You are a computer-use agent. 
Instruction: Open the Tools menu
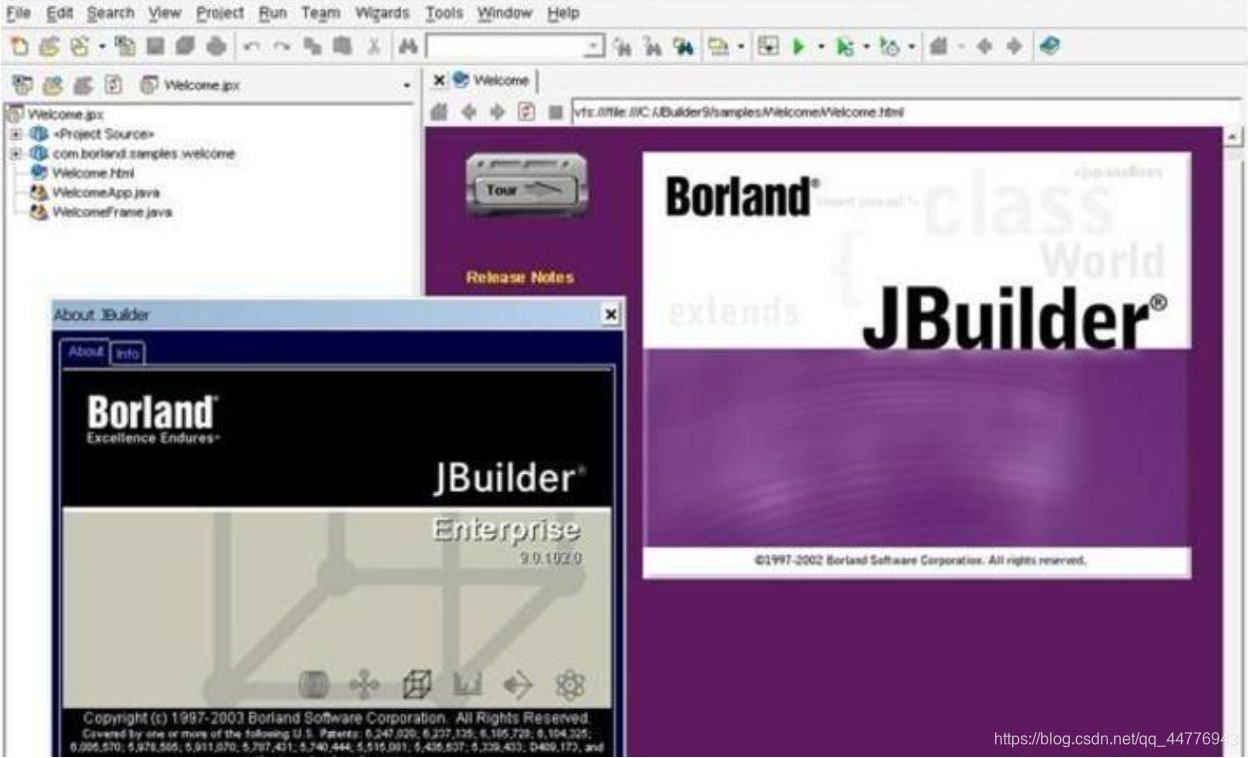[x=444, y=13]
